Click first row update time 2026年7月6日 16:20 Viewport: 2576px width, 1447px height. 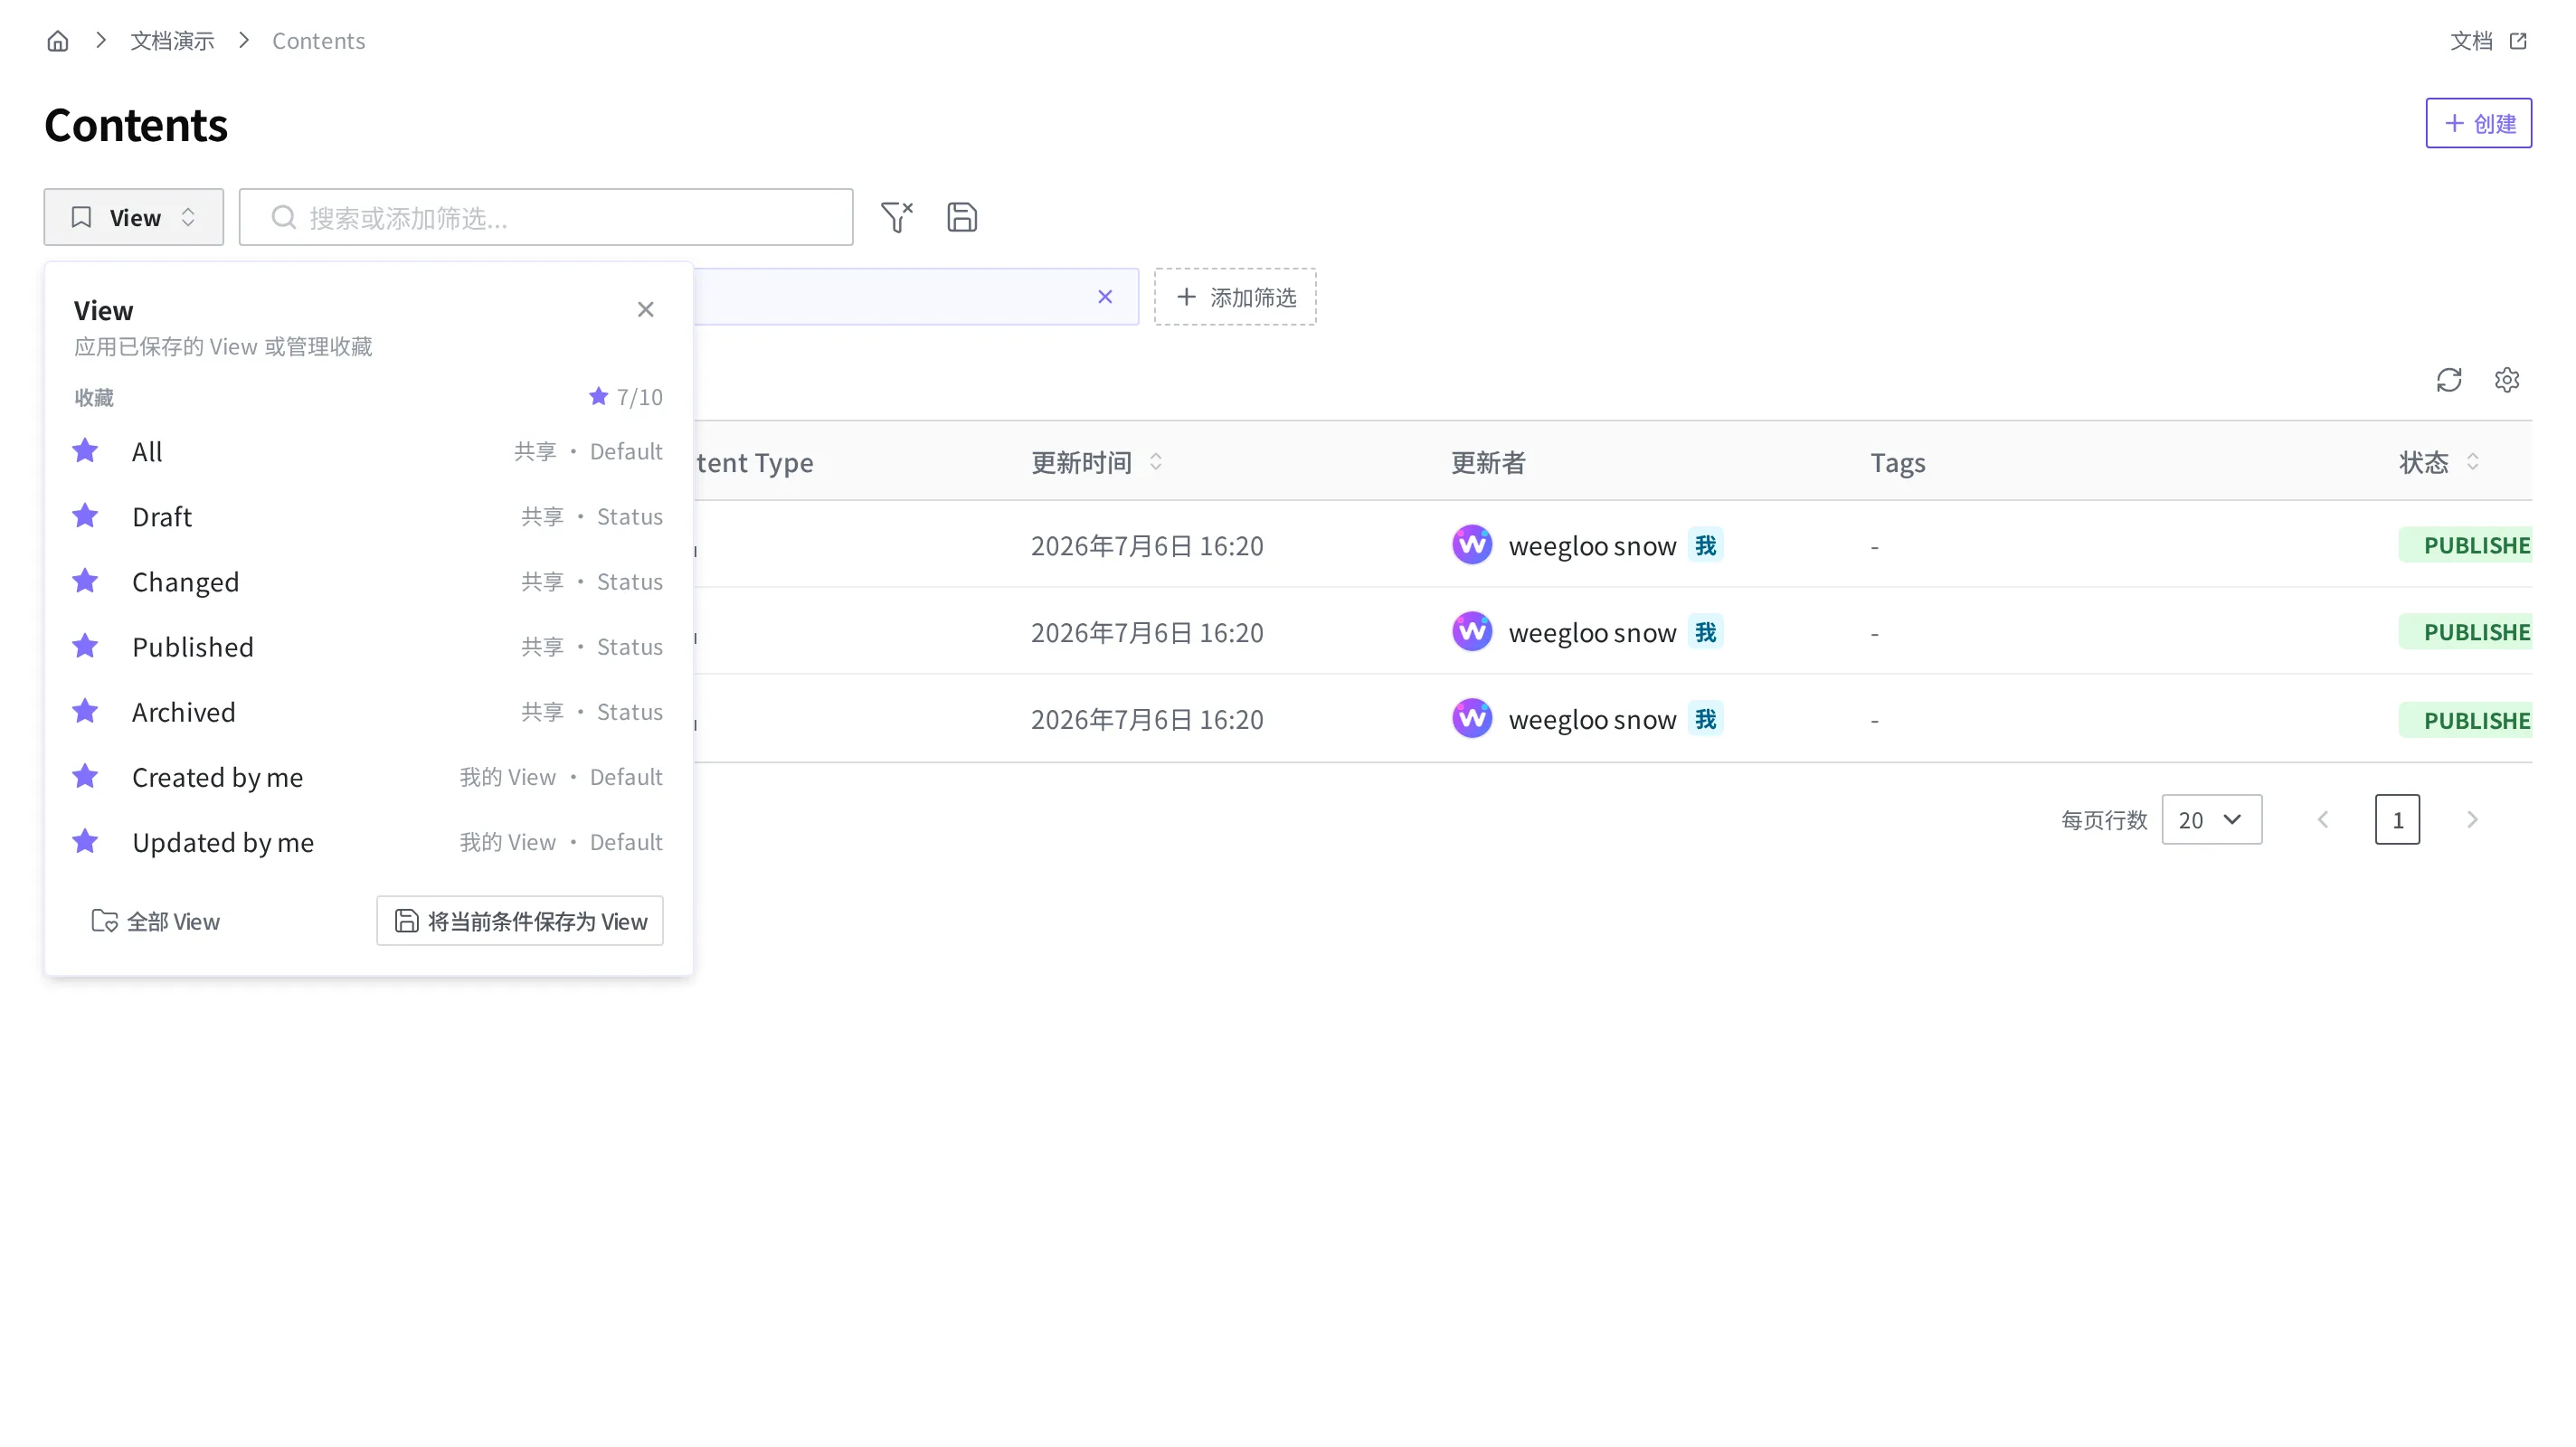[1147, 545]
